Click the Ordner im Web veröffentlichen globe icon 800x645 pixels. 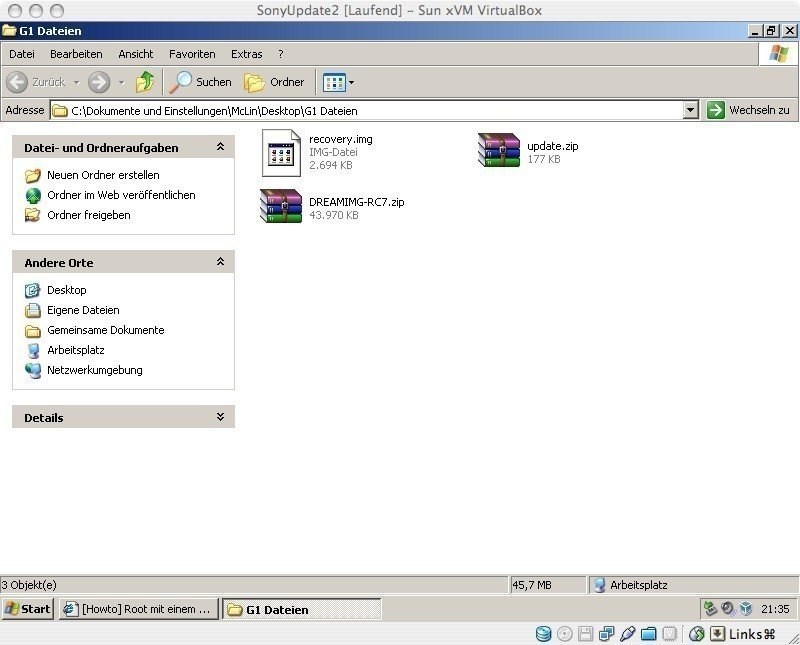[x=33, y=195]
